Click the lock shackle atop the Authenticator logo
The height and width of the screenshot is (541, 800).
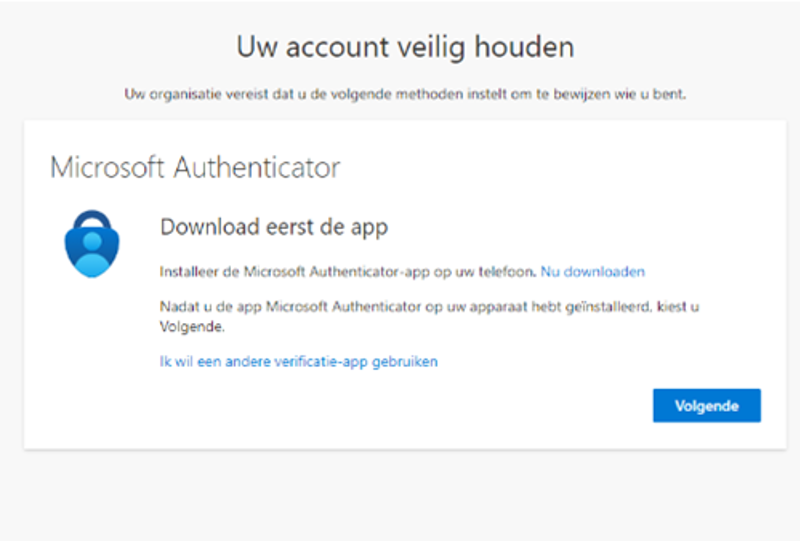(x=92, y=217)
